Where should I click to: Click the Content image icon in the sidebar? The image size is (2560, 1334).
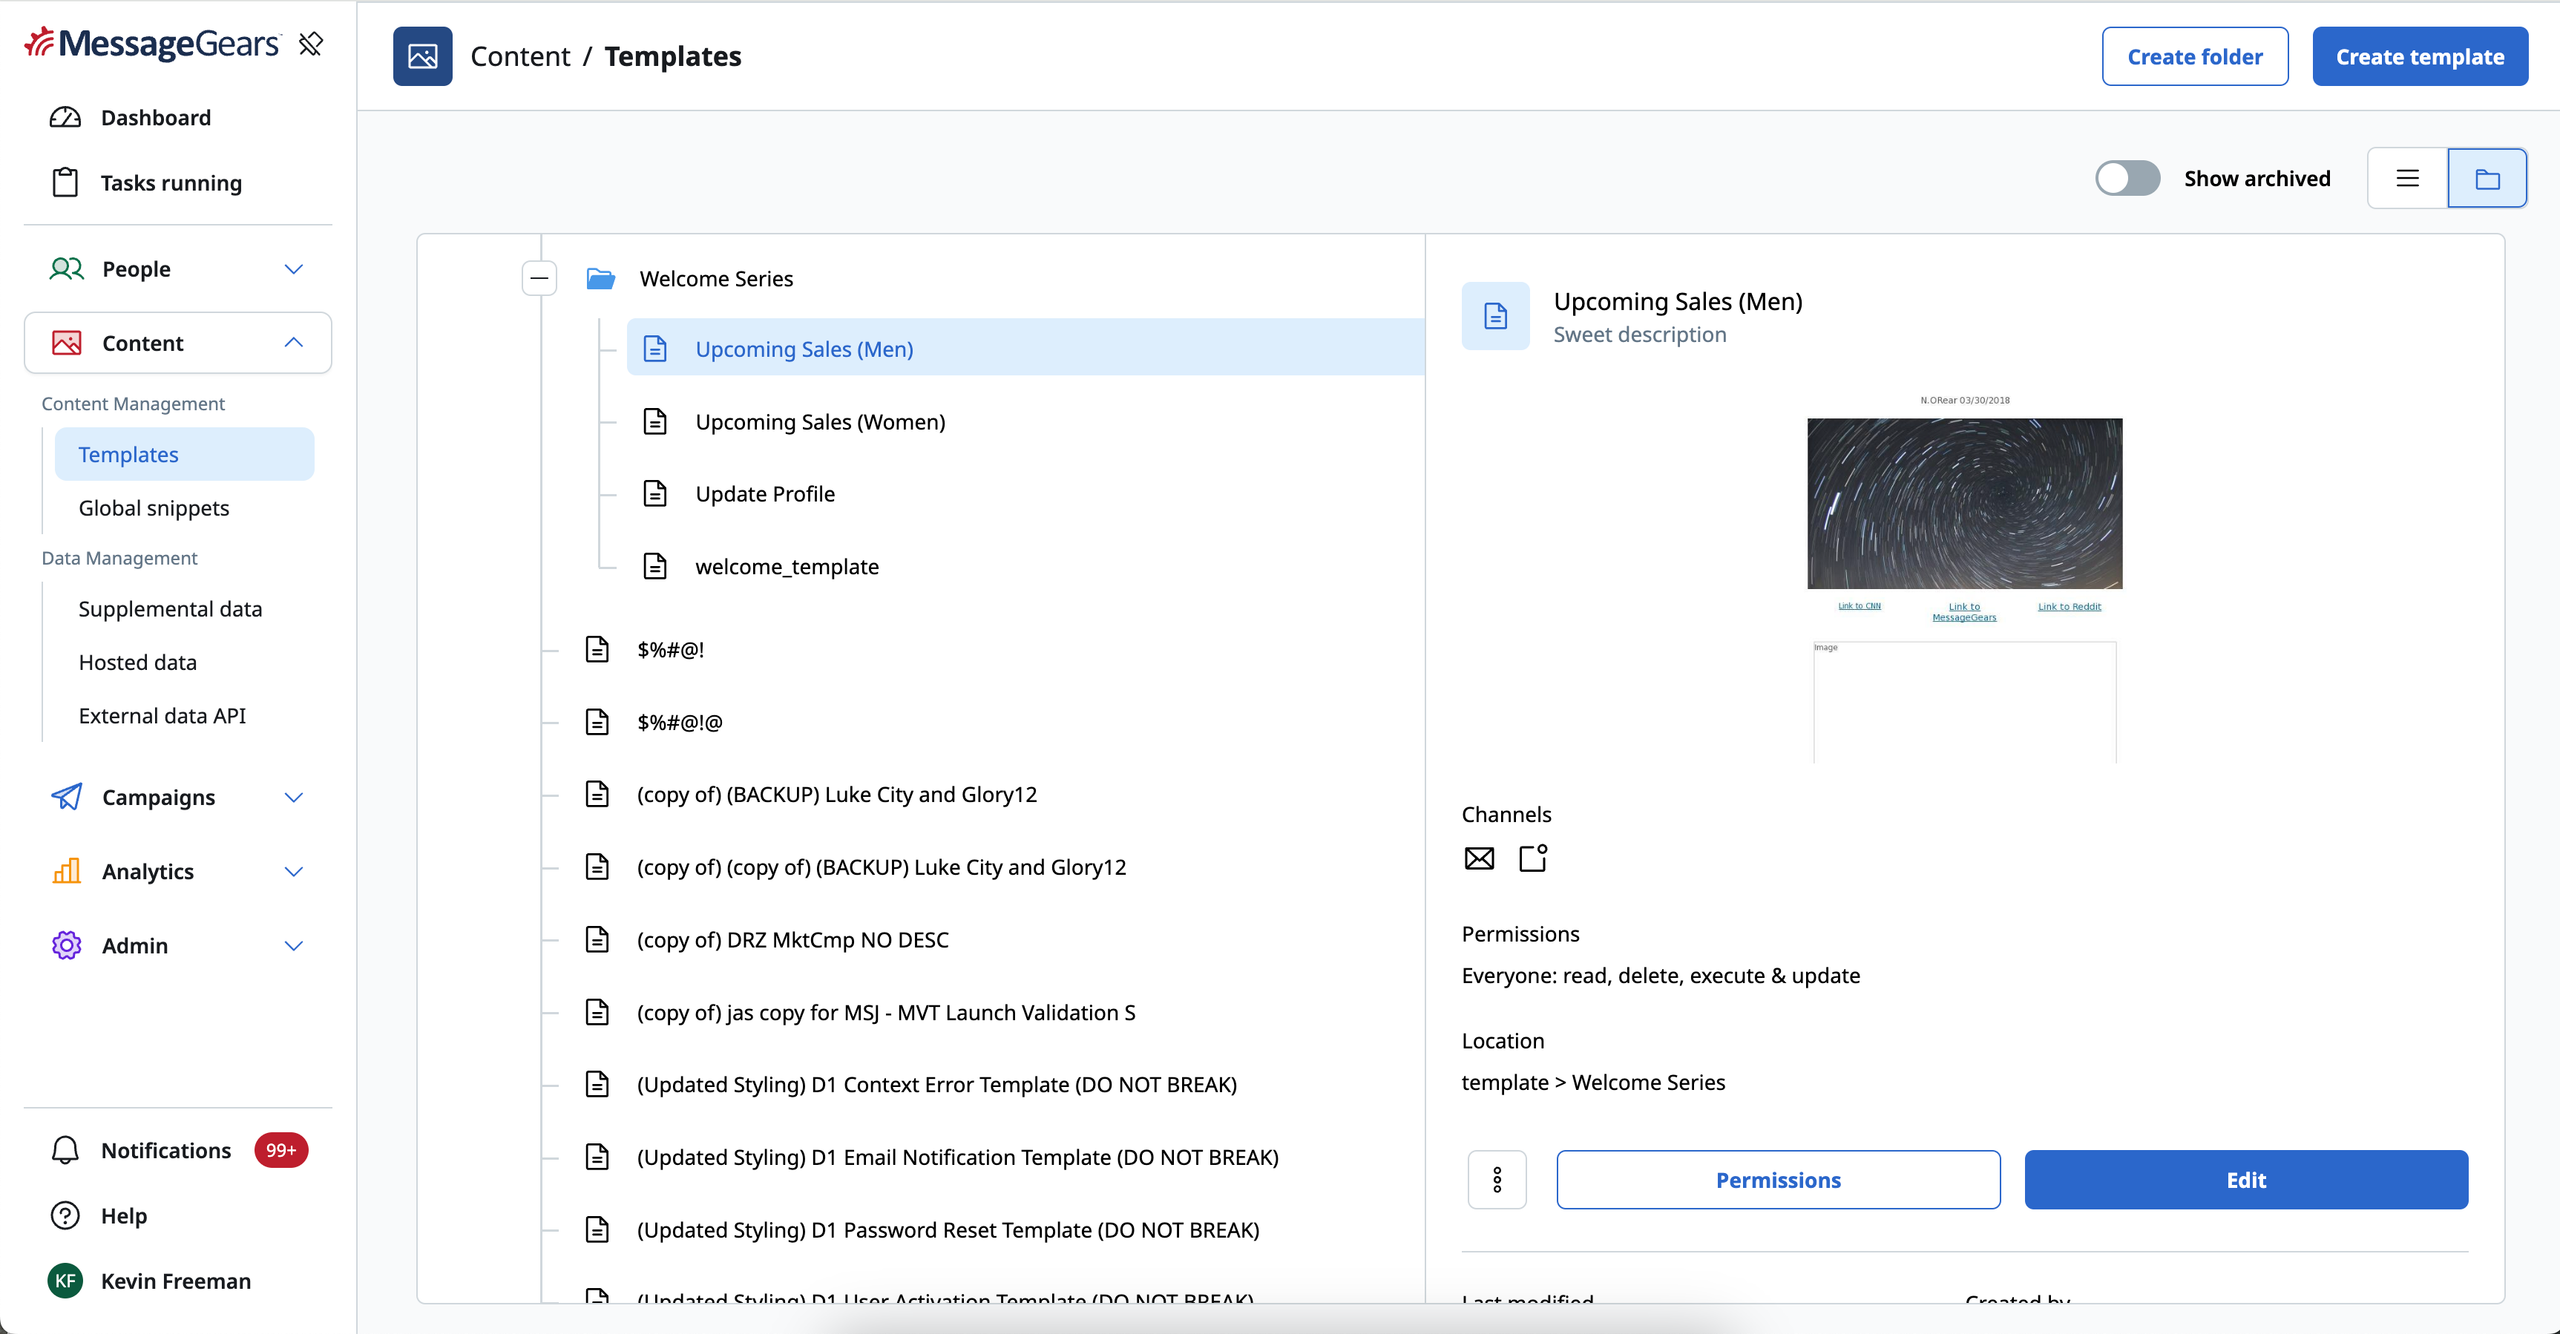(66, 343)
